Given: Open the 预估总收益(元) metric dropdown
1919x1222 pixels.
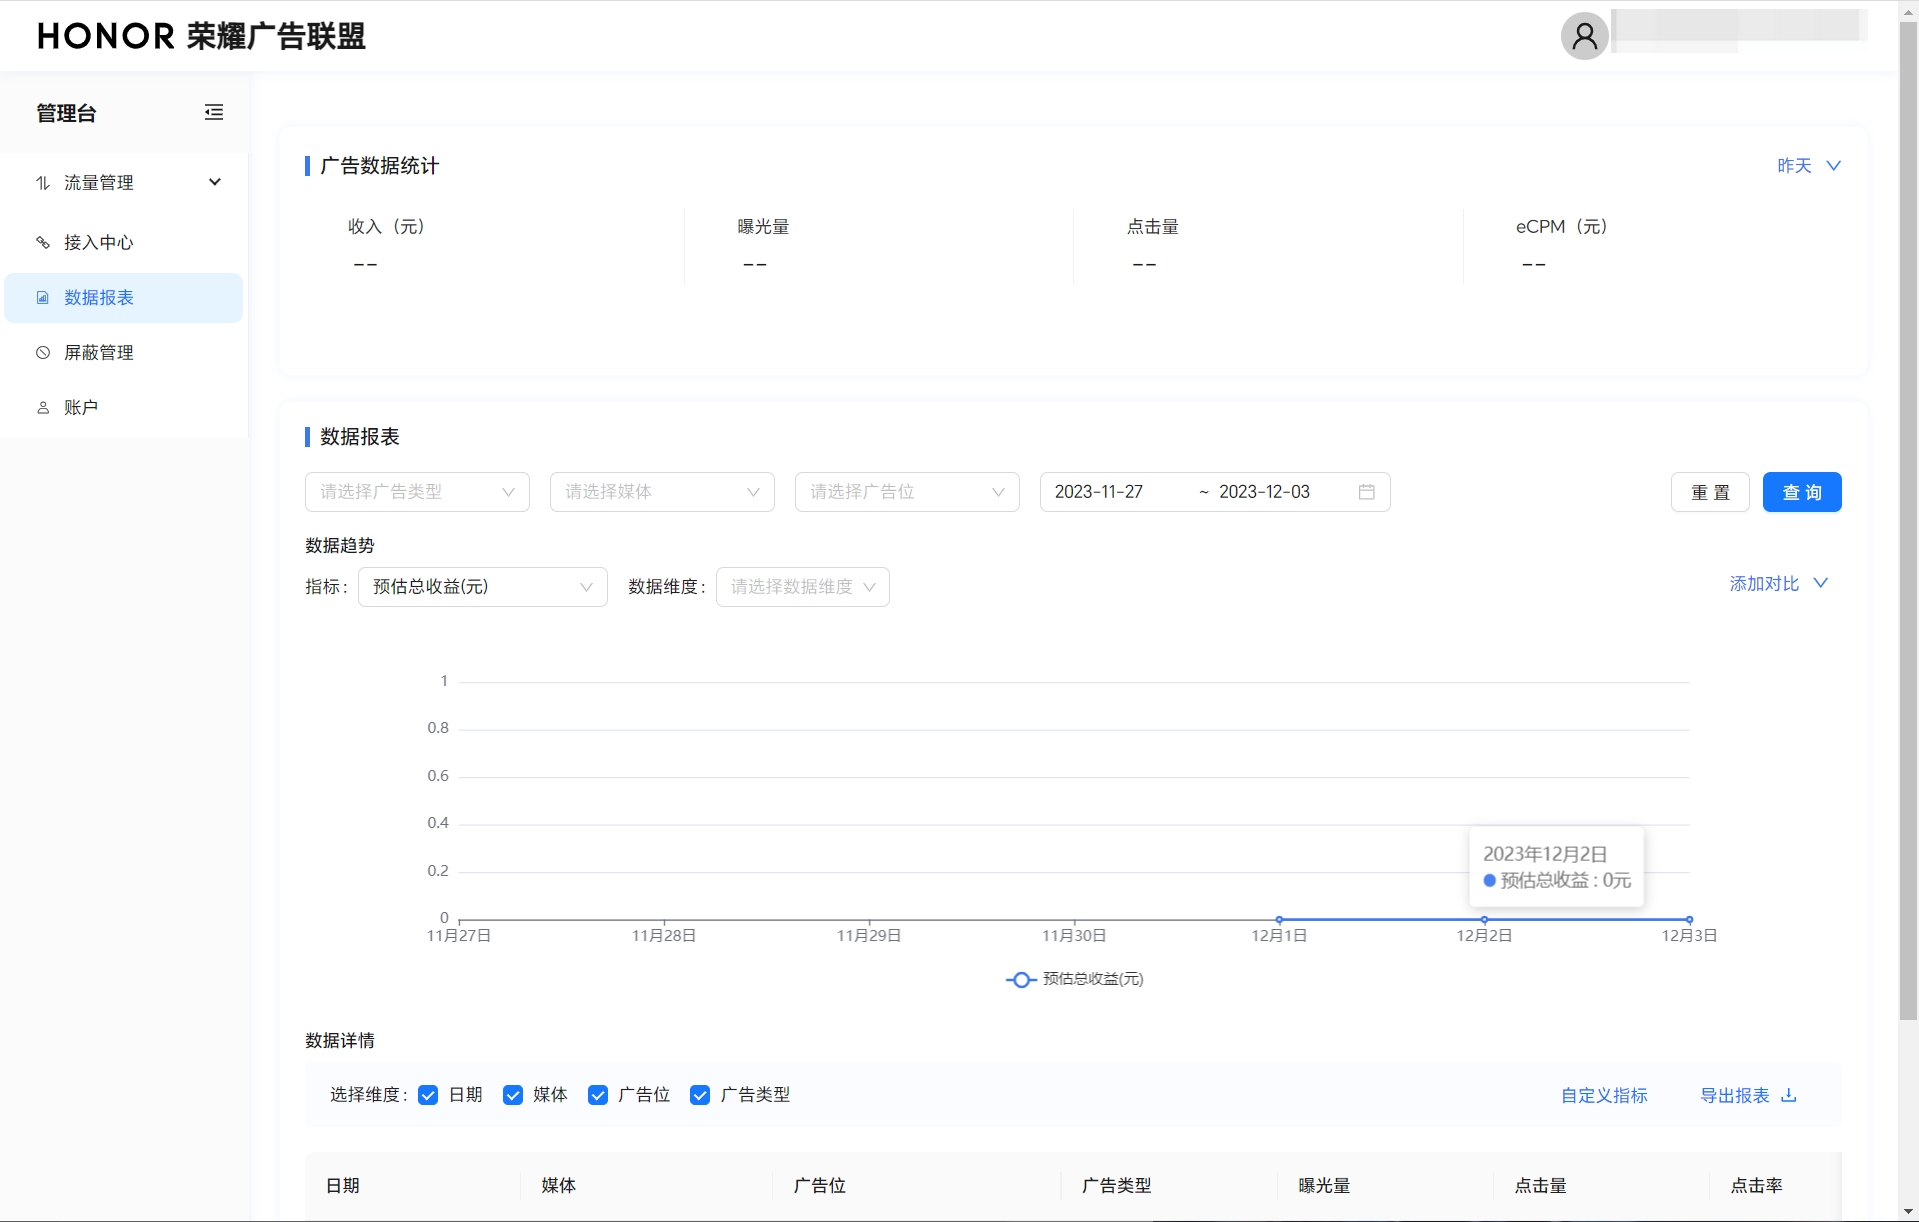Looking at the screenshot, I should coord(482,587).
